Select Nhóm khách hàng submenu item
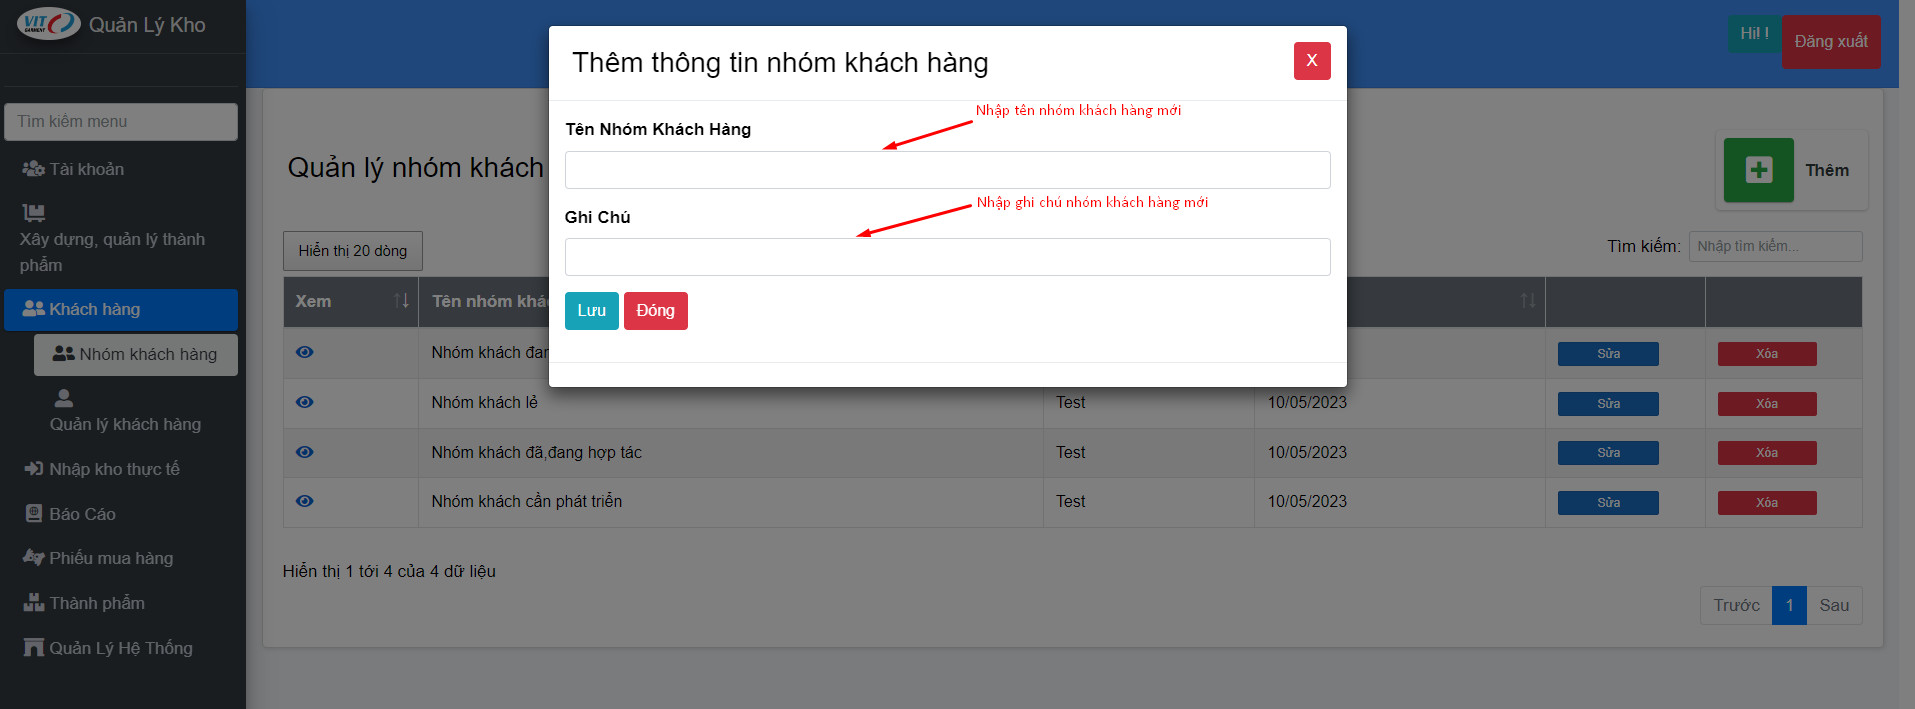Viewport: 1915px width, 709px height. 136,355
